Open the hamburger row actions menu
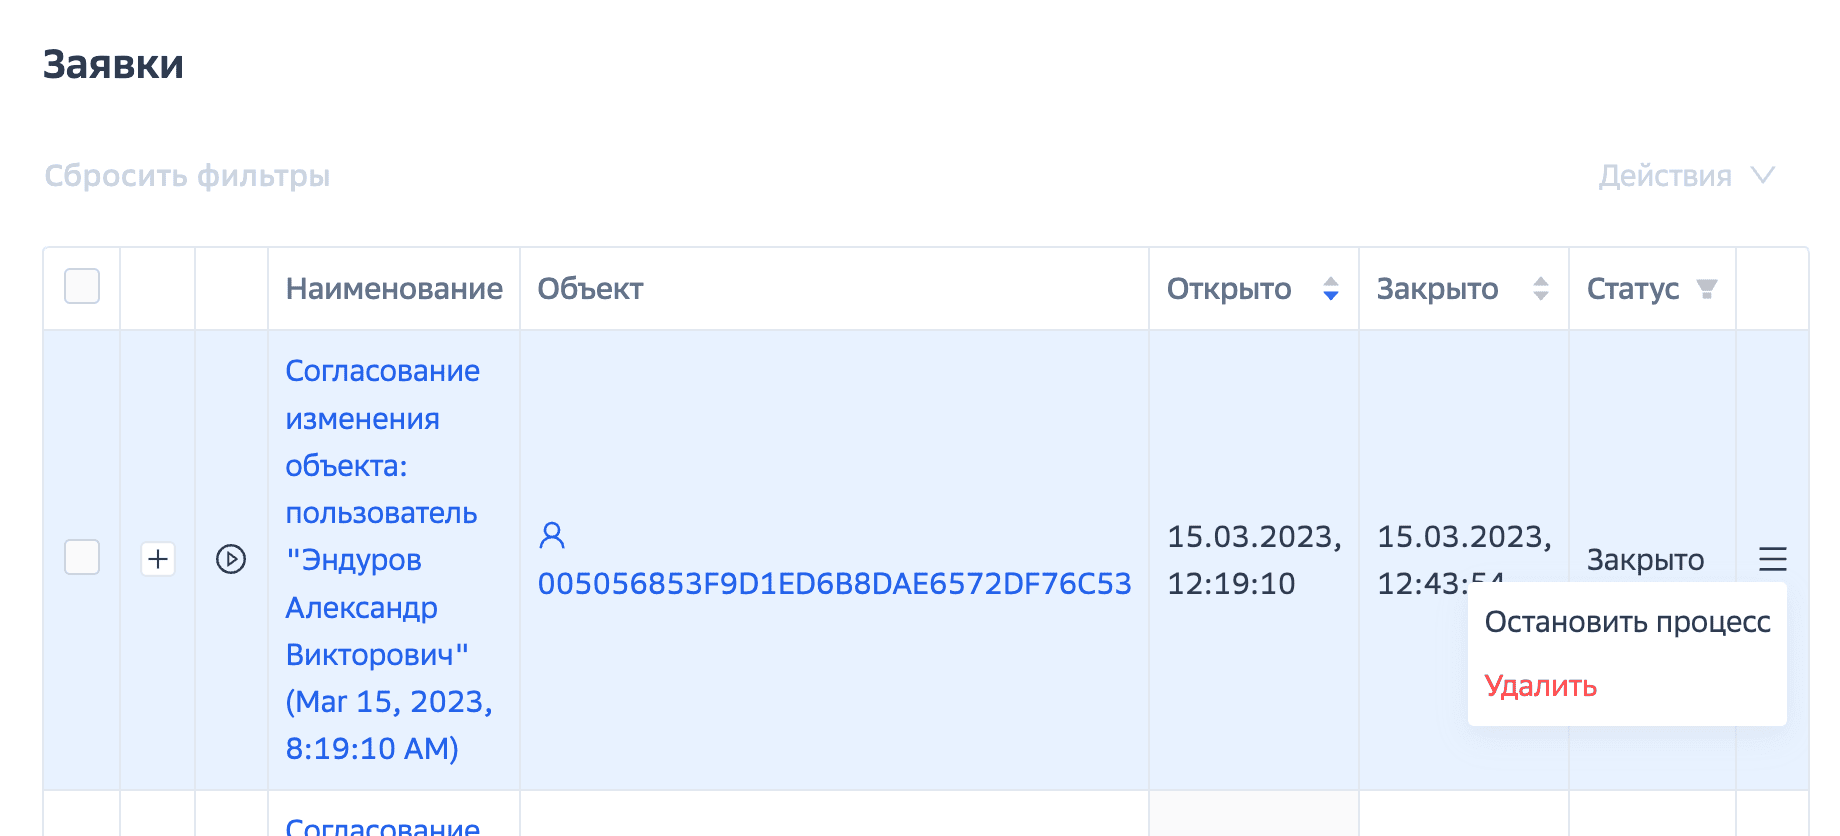Screen dimensions: 1840x836 1772,559
